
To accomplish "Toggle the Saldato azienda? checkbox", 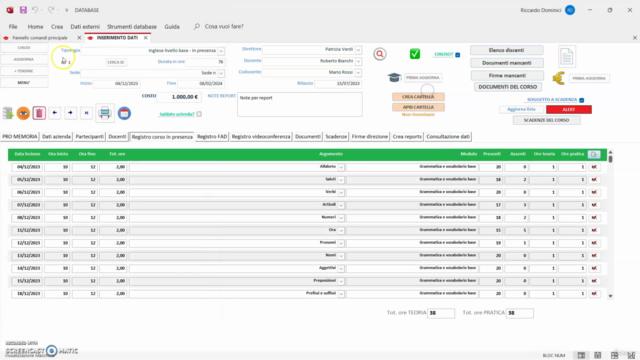I will tap(199, 114).
